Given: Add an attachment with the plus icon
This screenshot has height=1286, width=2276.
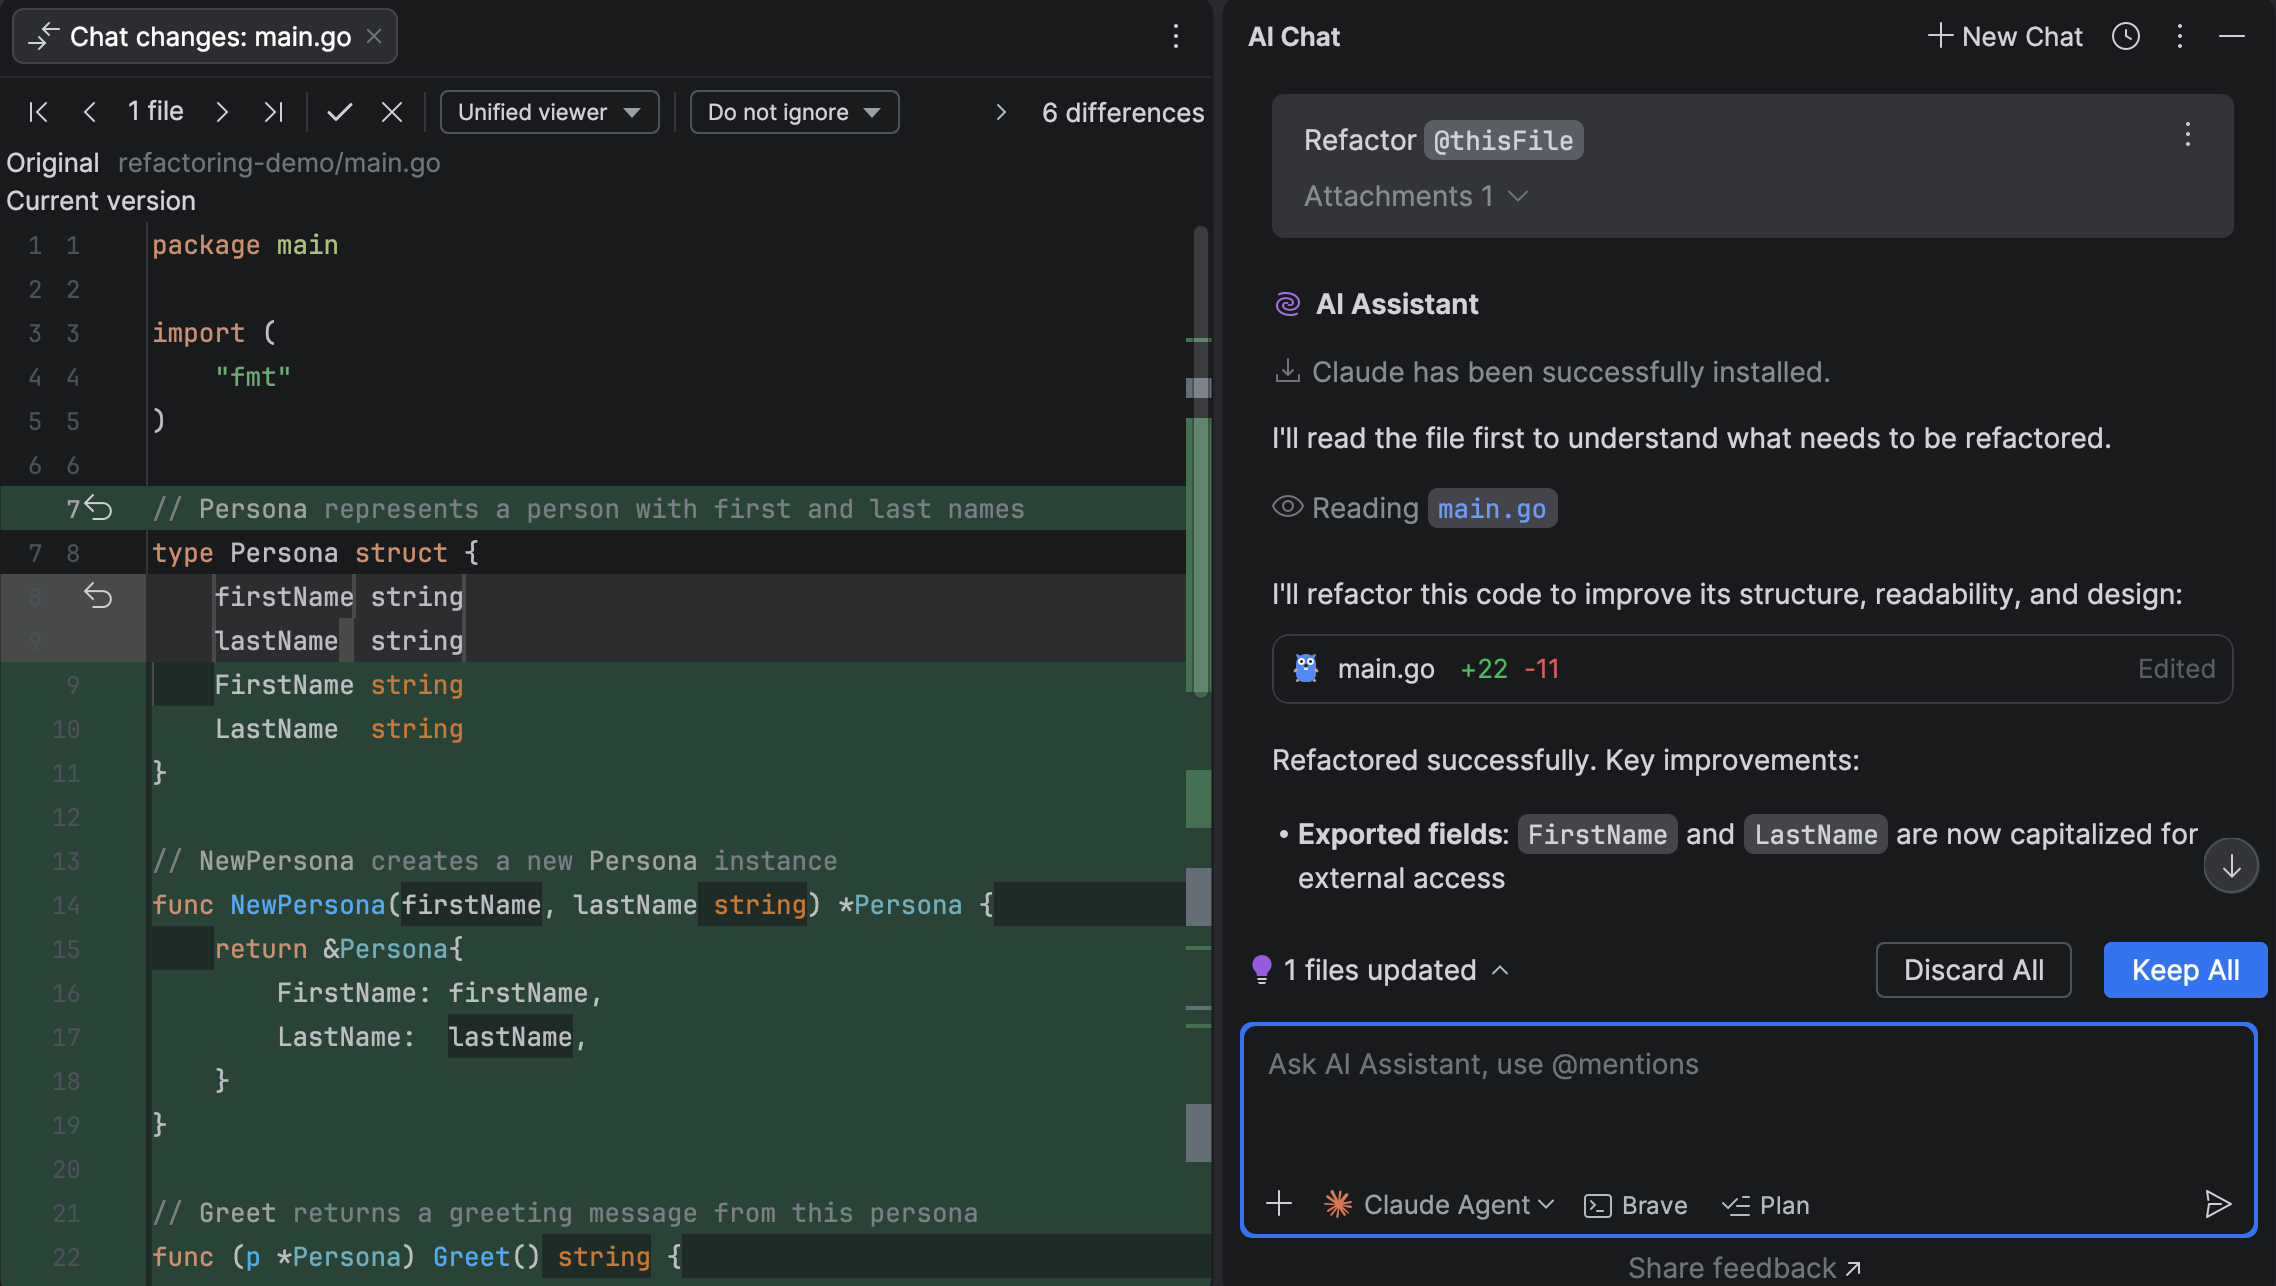Looking at the screenshot, I should 1279,1204.
